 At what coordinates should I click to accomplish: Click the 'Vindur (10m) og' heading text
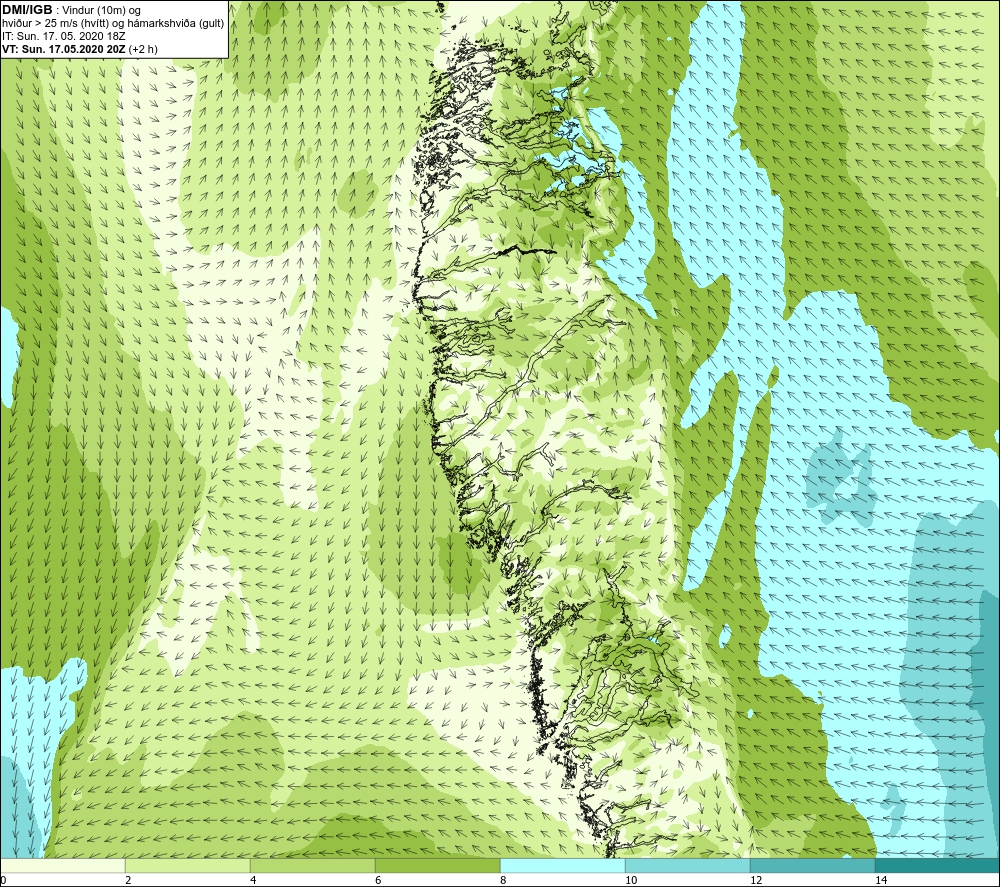(x=103, y=11)
